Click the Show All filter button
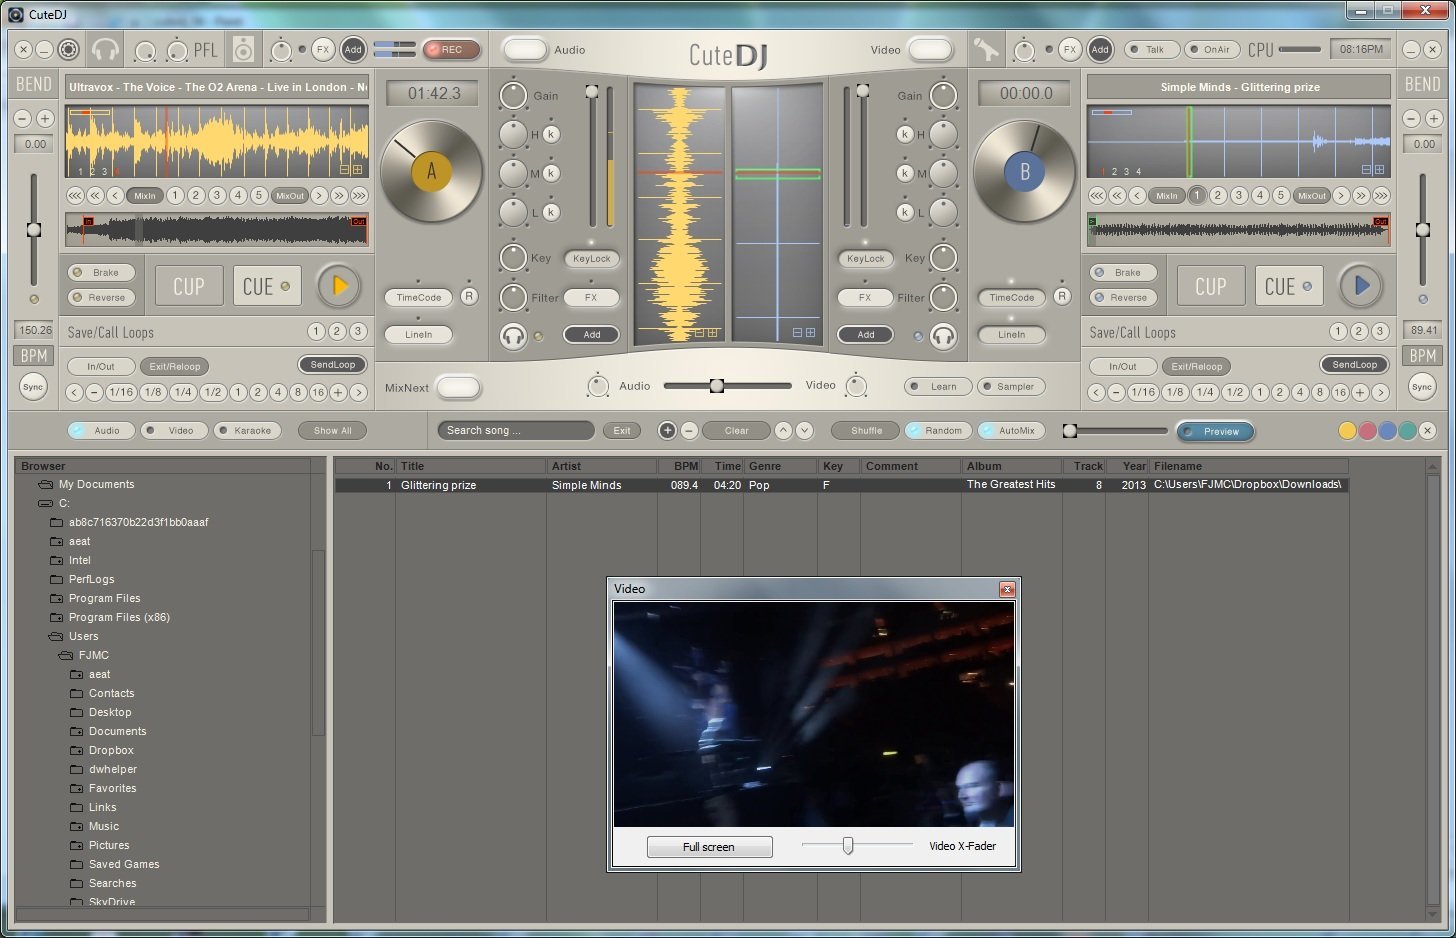1456x938 pixels. click(333, 430)
